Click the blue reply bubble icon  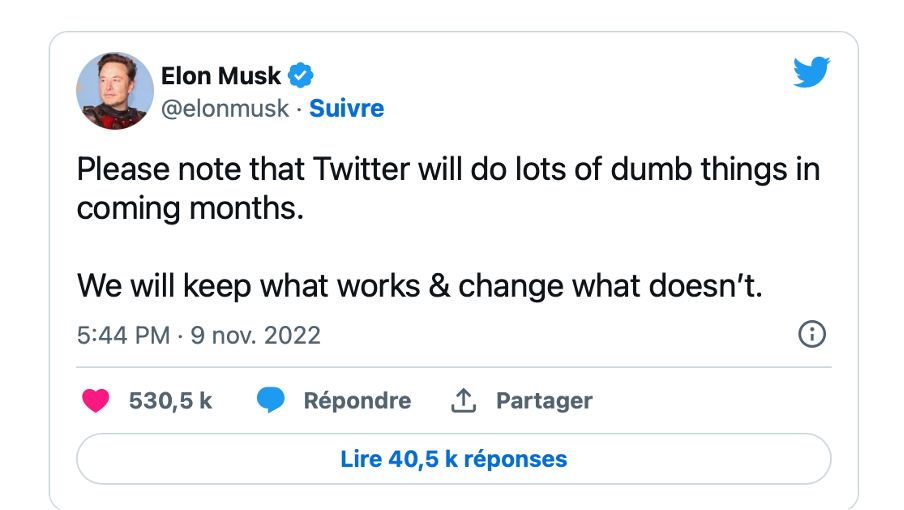click(x=271, y=401)
